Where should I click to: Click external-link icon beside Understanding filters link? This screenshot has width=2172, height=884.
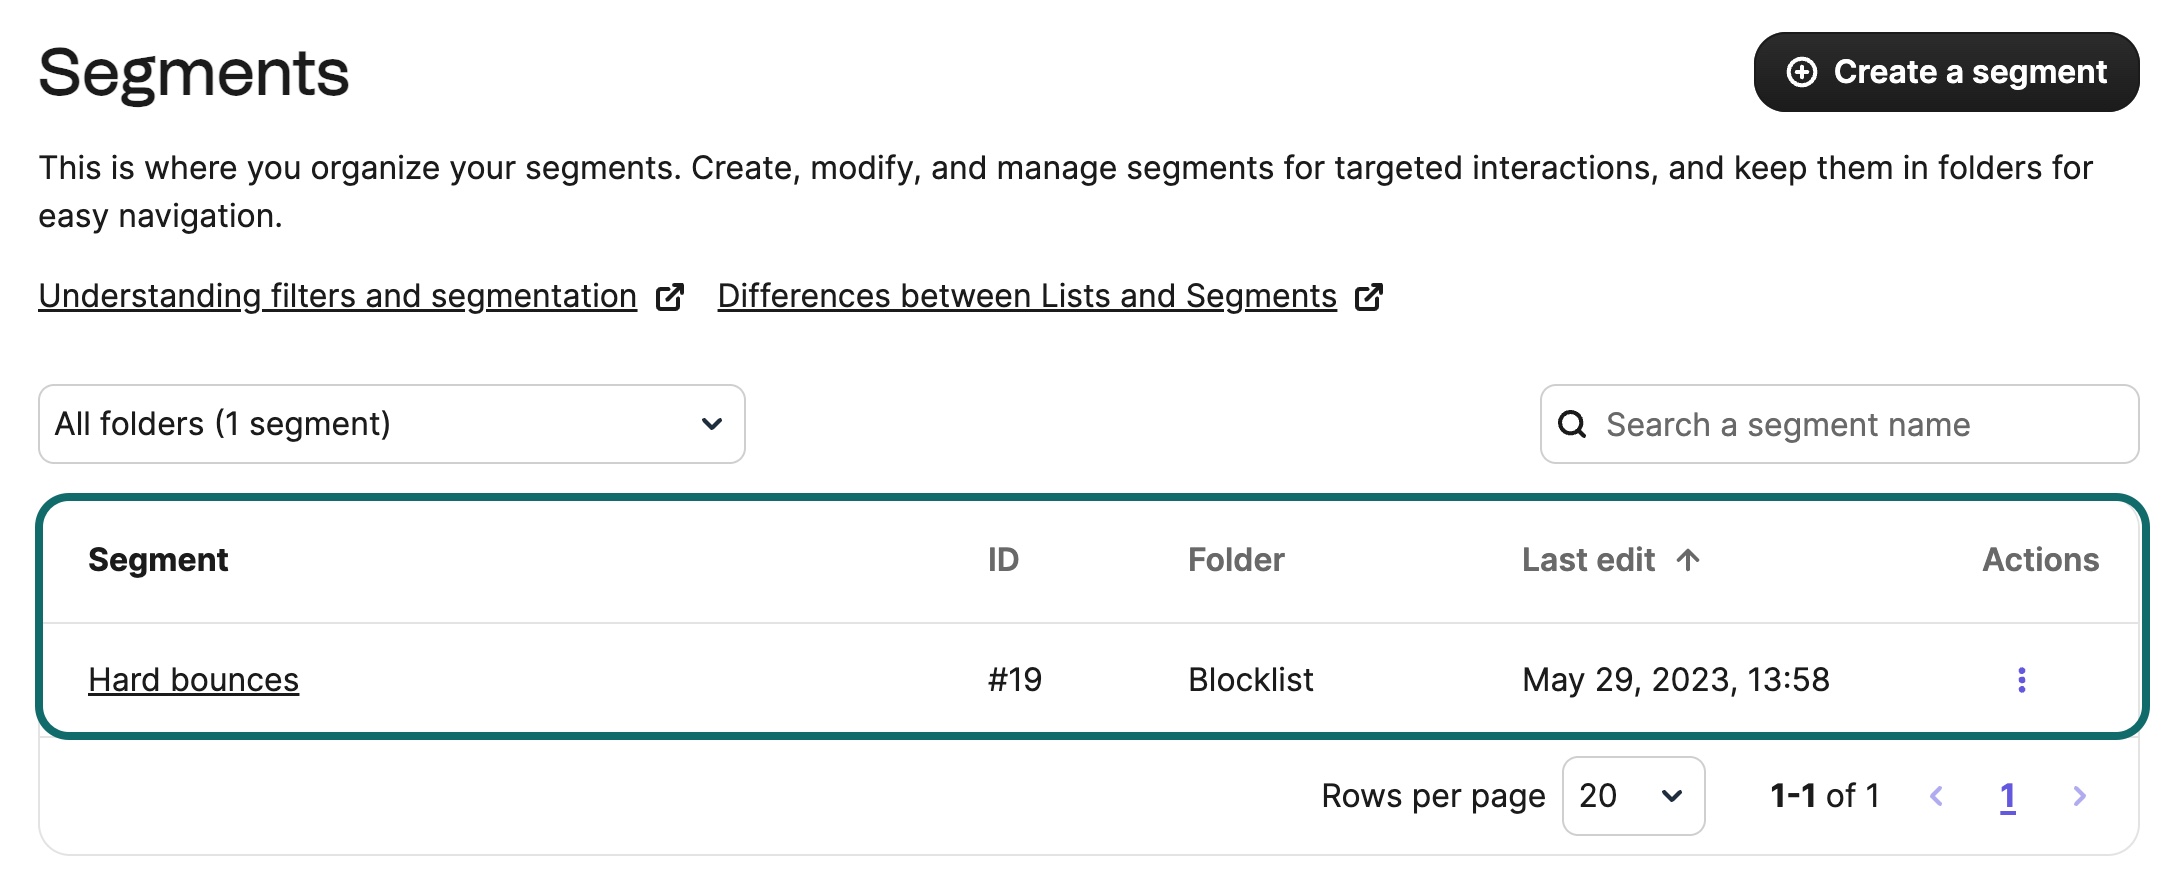pos(669,297)
